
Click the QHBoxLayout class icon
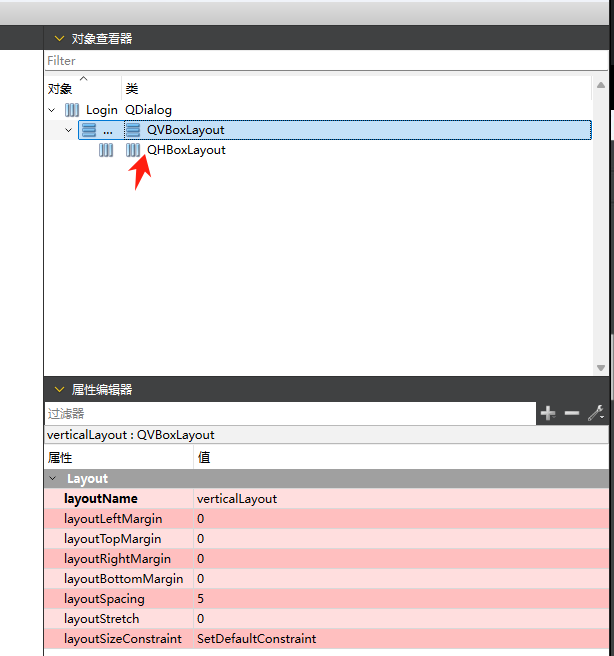pyautogui.click(x=133, y=150)
